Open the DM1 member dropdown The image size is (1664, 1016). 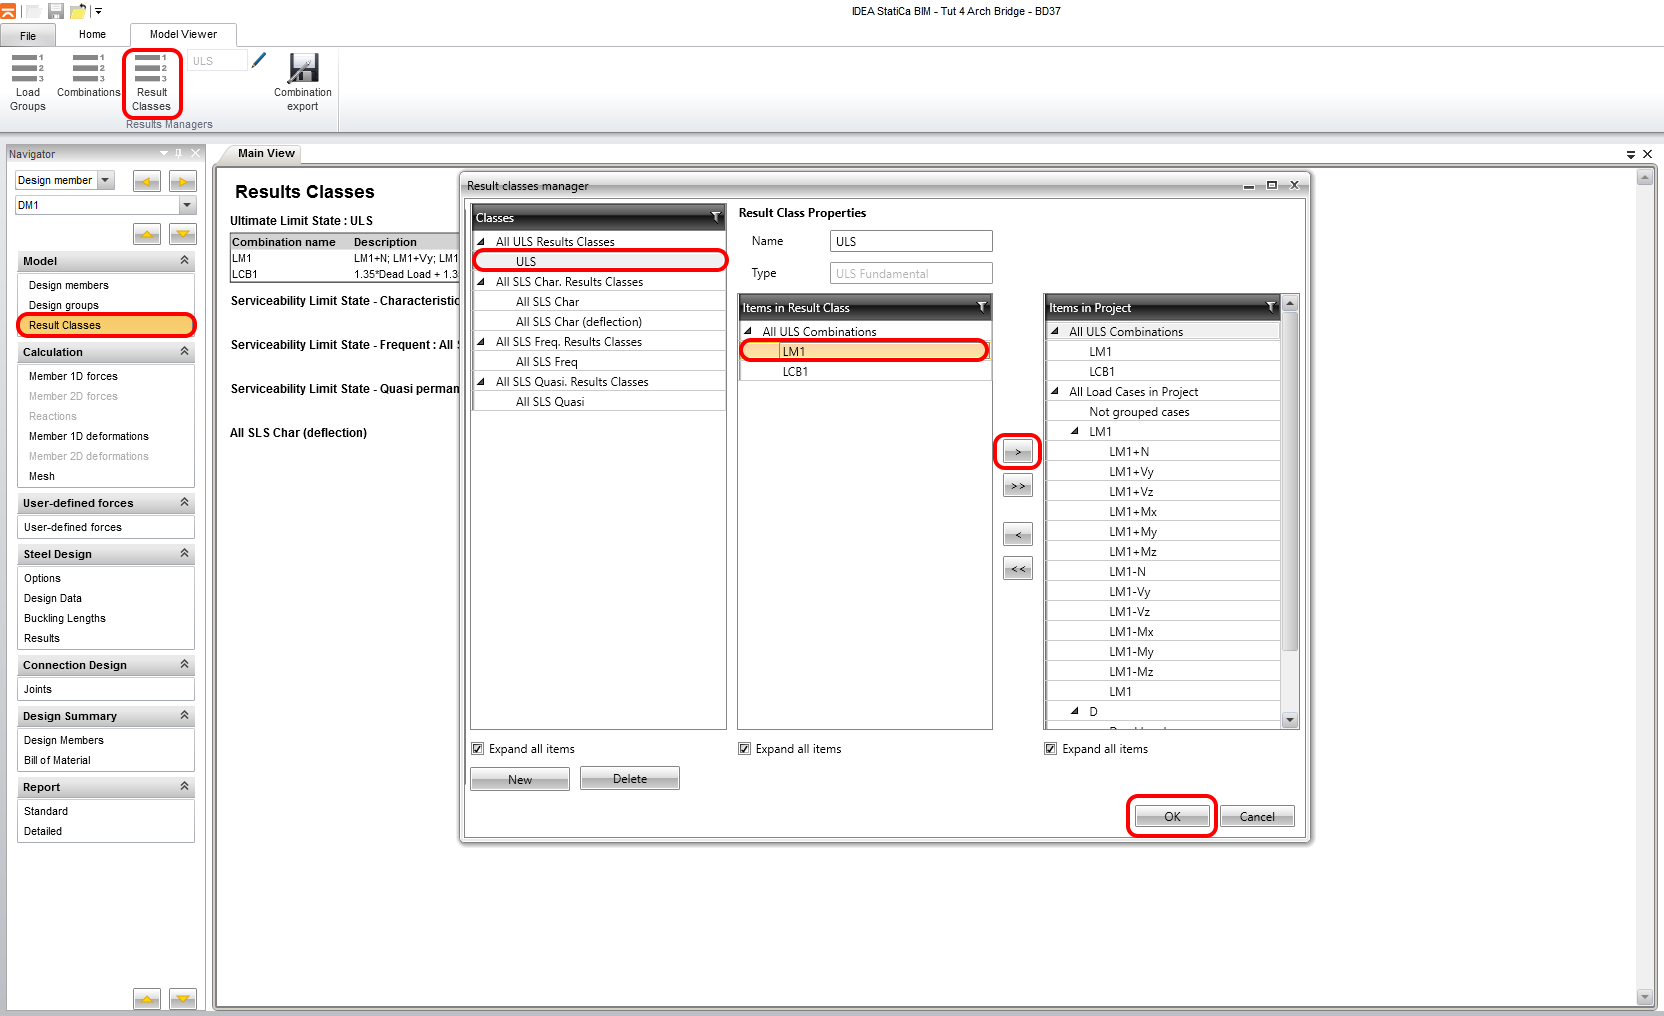pyautogui.click(x=187, y=205)
